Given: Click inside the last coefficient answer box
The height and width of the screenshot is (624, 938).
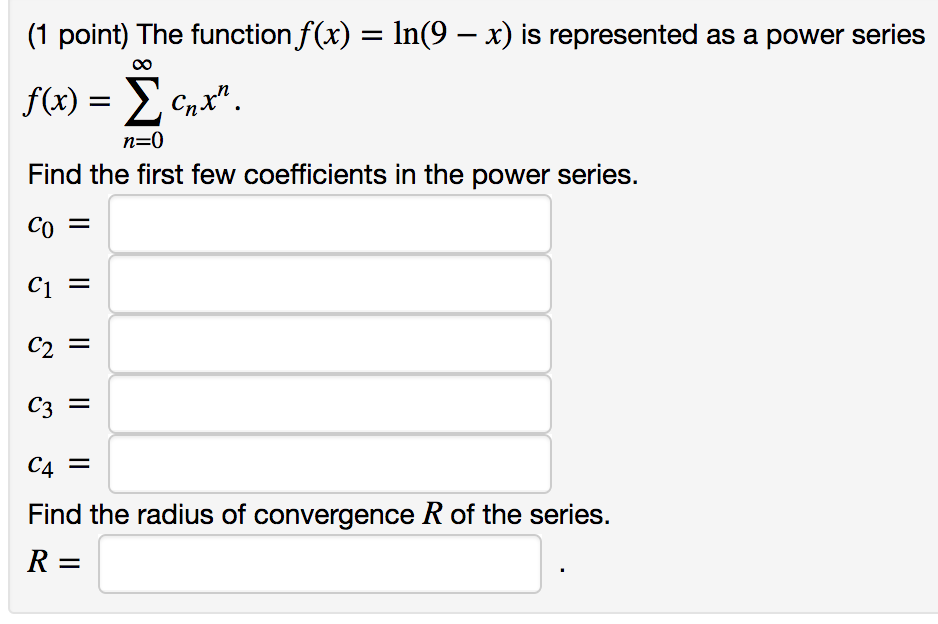Looking at the screenshot, I should (x=330, y=463).
